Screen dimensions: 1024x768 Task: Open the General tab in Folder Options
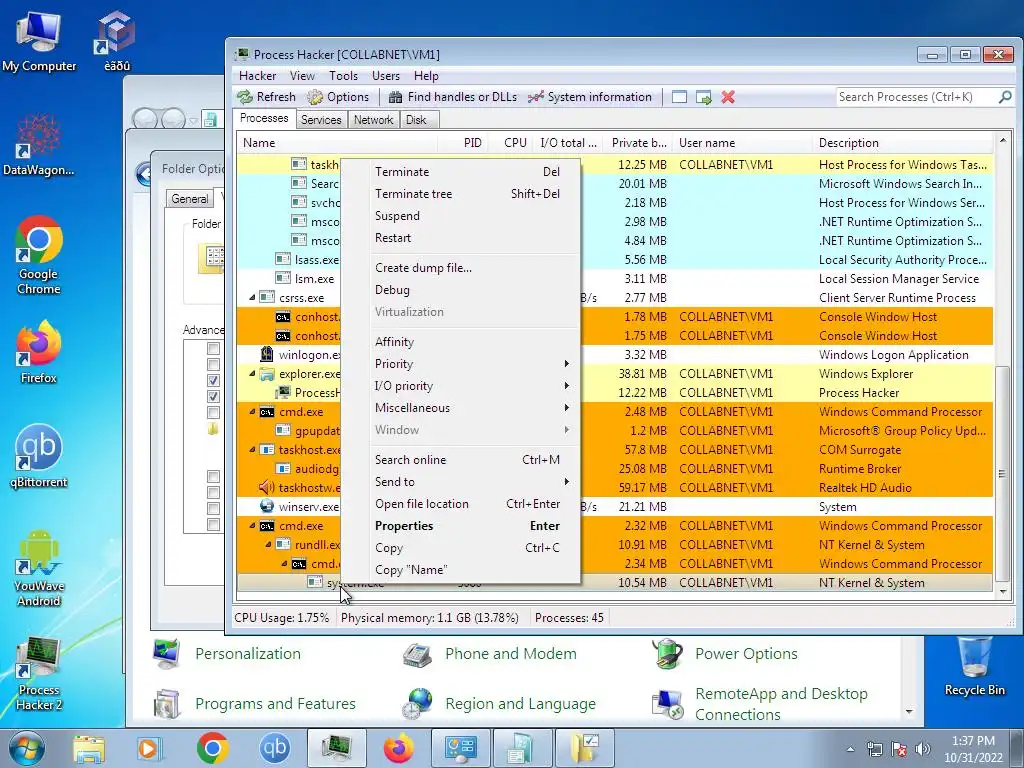tap(190, 199)
